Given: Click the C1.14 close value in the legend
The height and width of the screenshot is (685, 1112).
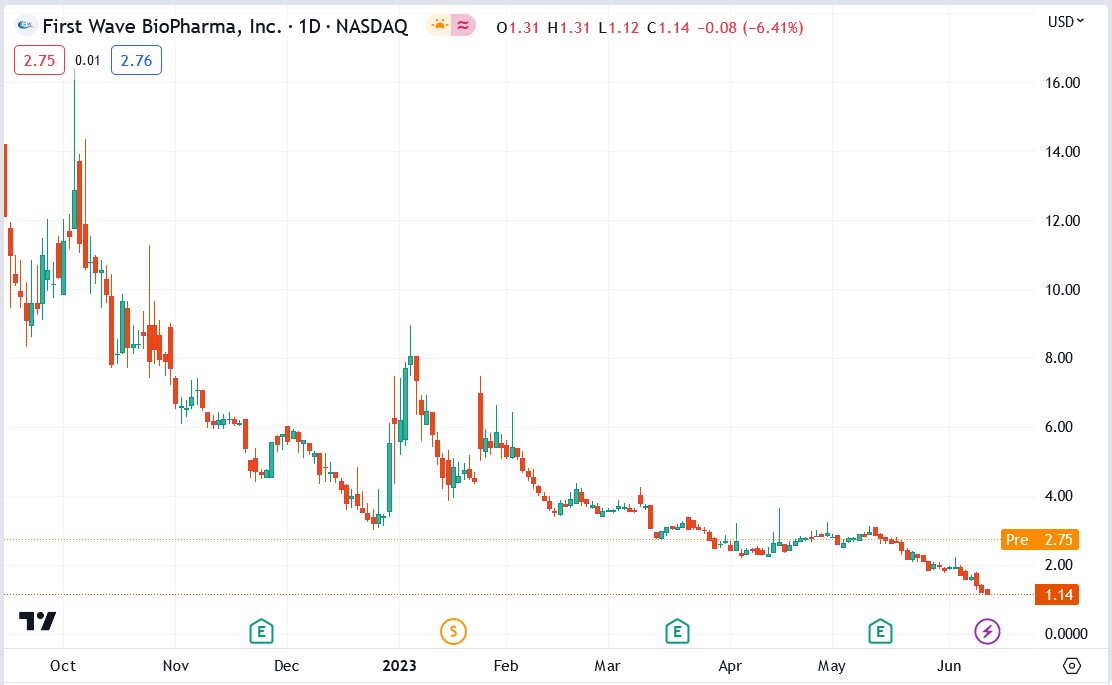Looking at the screenshot, I should point(666,28).
